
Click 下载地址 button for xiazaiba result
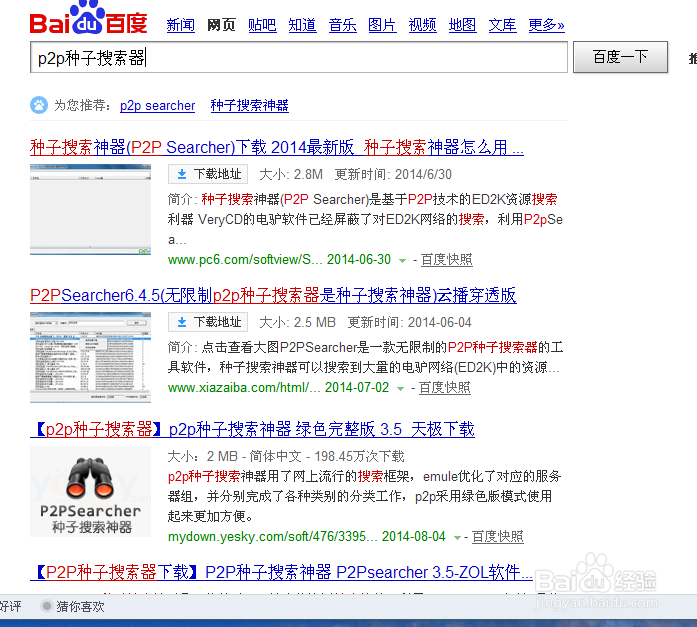[x=208, y=322]
